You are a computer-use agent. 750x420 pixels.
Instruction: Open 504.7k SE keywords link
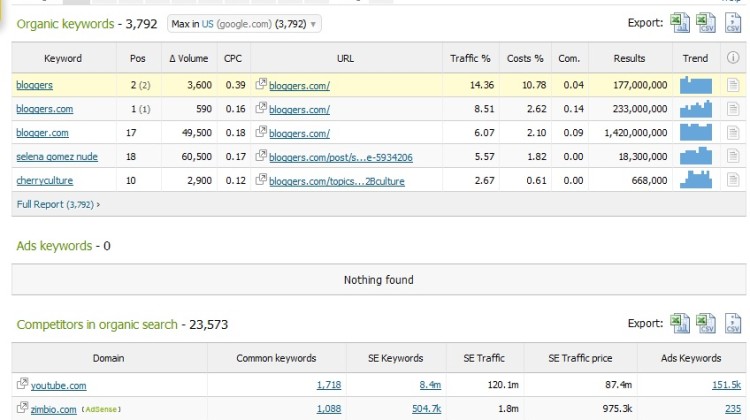(x=426, y=409)
